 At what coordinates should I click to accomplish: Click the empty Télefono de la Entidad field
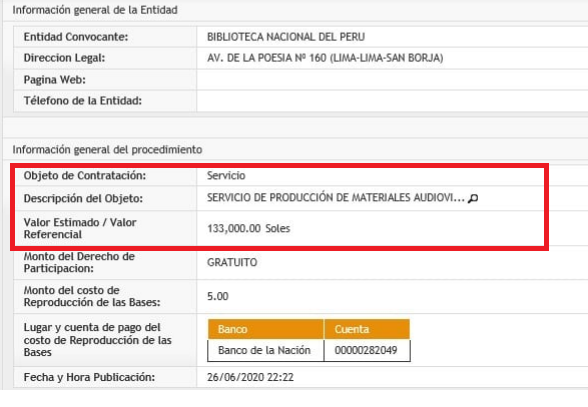coord(392,101)
